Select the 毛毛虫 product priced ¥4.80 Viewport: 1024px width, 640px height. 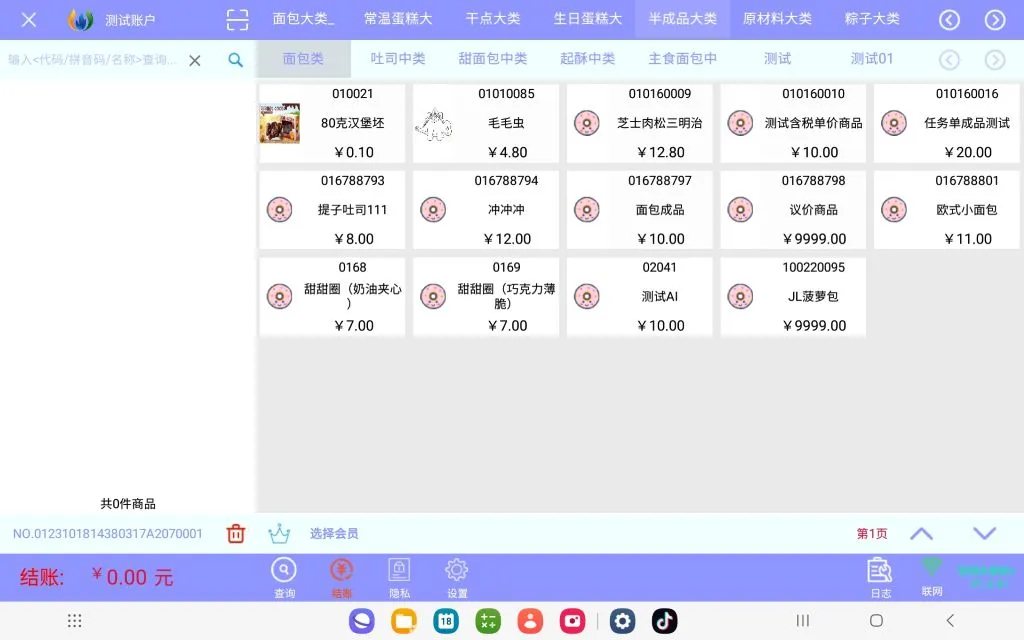click(x=486, y=123)
